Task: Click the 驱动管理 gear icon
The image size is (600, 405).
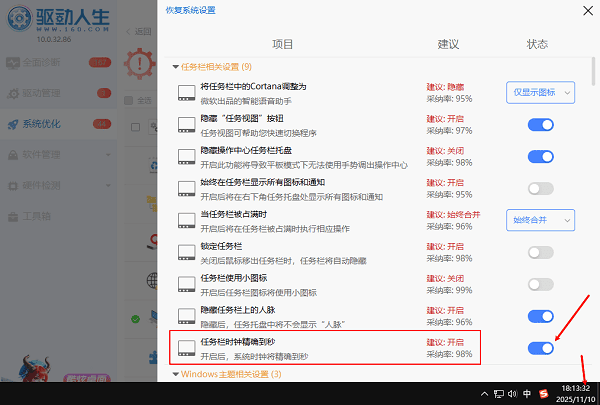Action: (13, 93)
